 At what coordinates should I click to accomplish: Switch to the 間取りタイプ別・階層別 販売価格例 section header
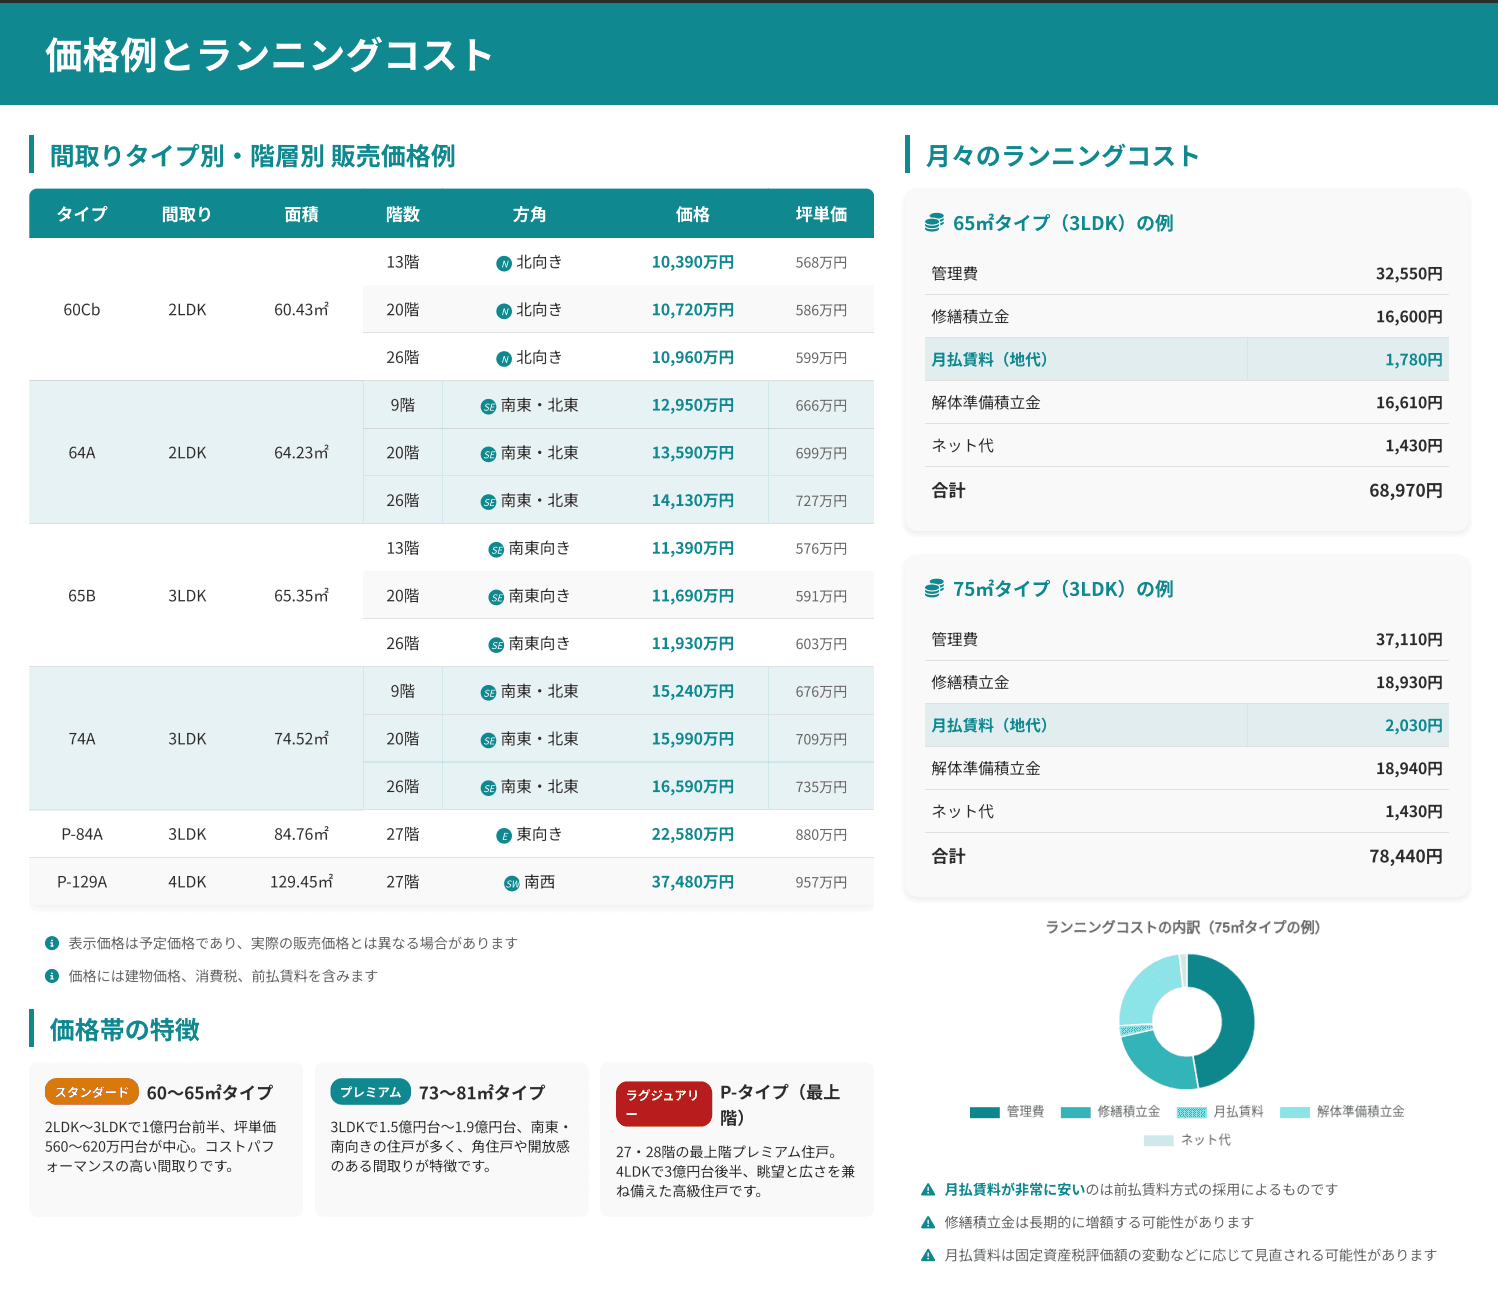tap(252, 157)
